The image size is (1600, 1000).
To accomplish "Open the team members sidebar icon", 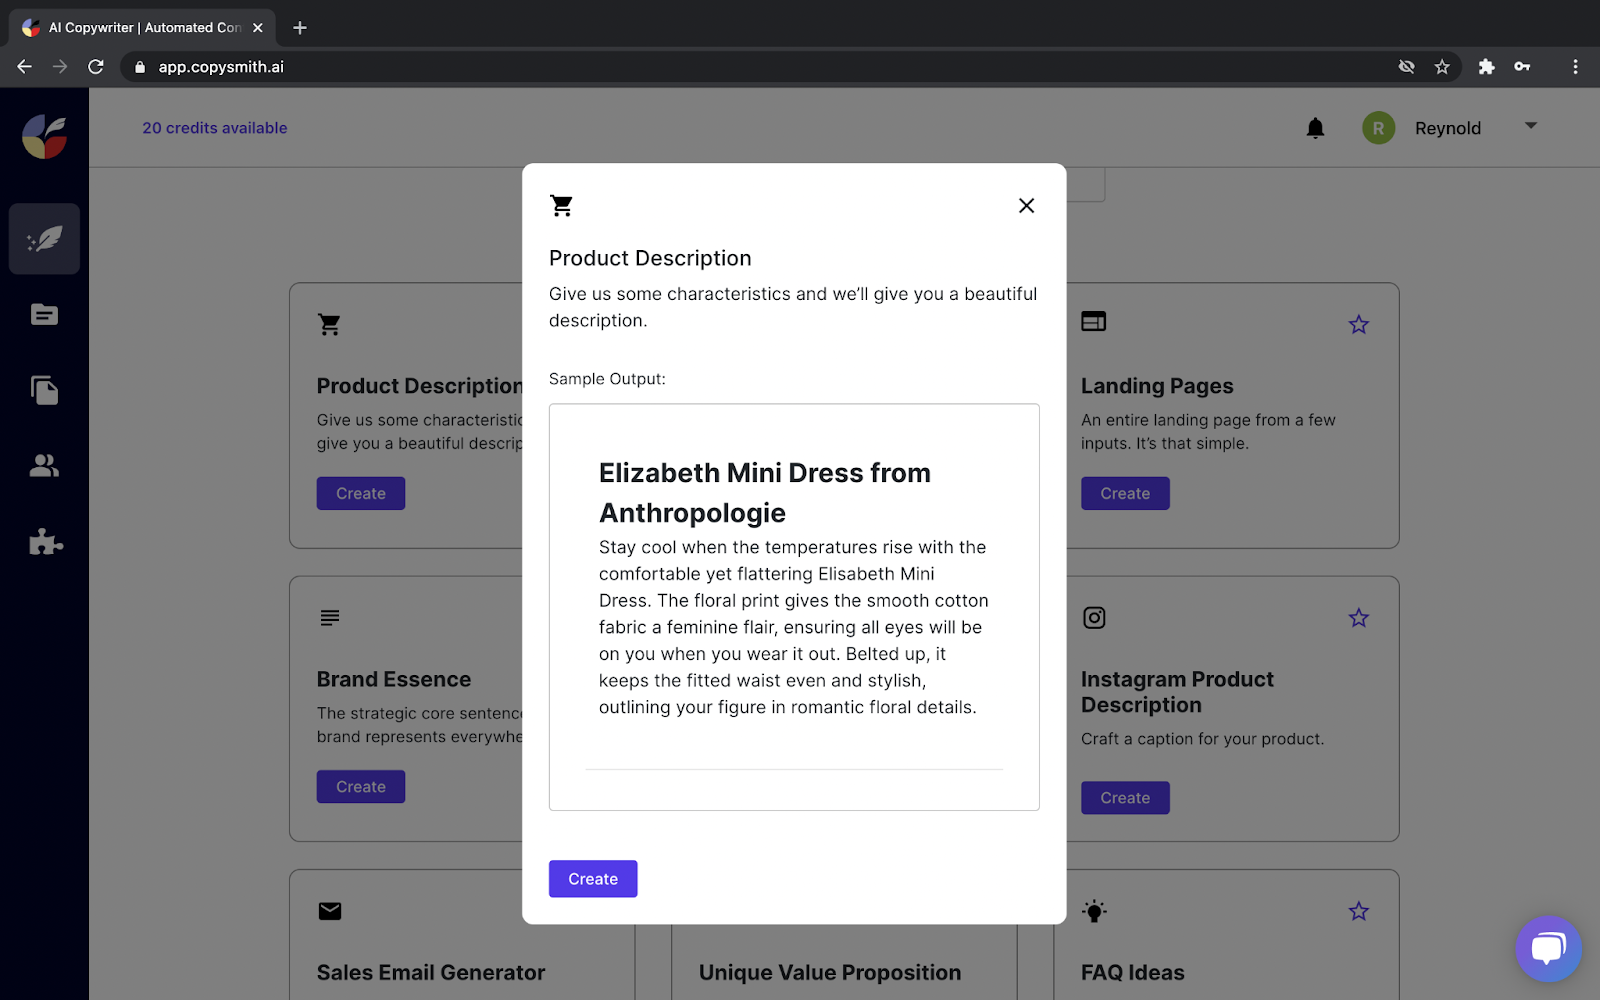I will click(x=44, y=466).
